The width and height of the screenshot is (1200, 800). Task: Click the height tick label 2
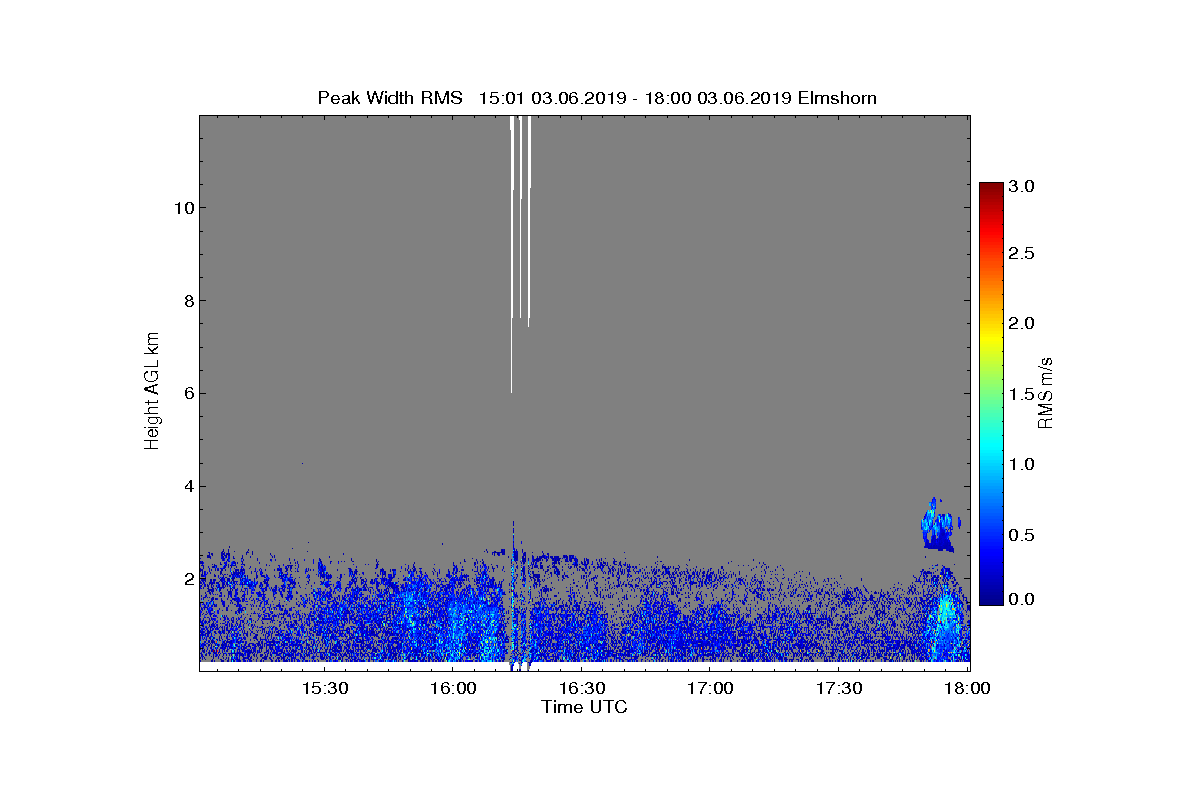pyautogui.click(x=187, y=579)
